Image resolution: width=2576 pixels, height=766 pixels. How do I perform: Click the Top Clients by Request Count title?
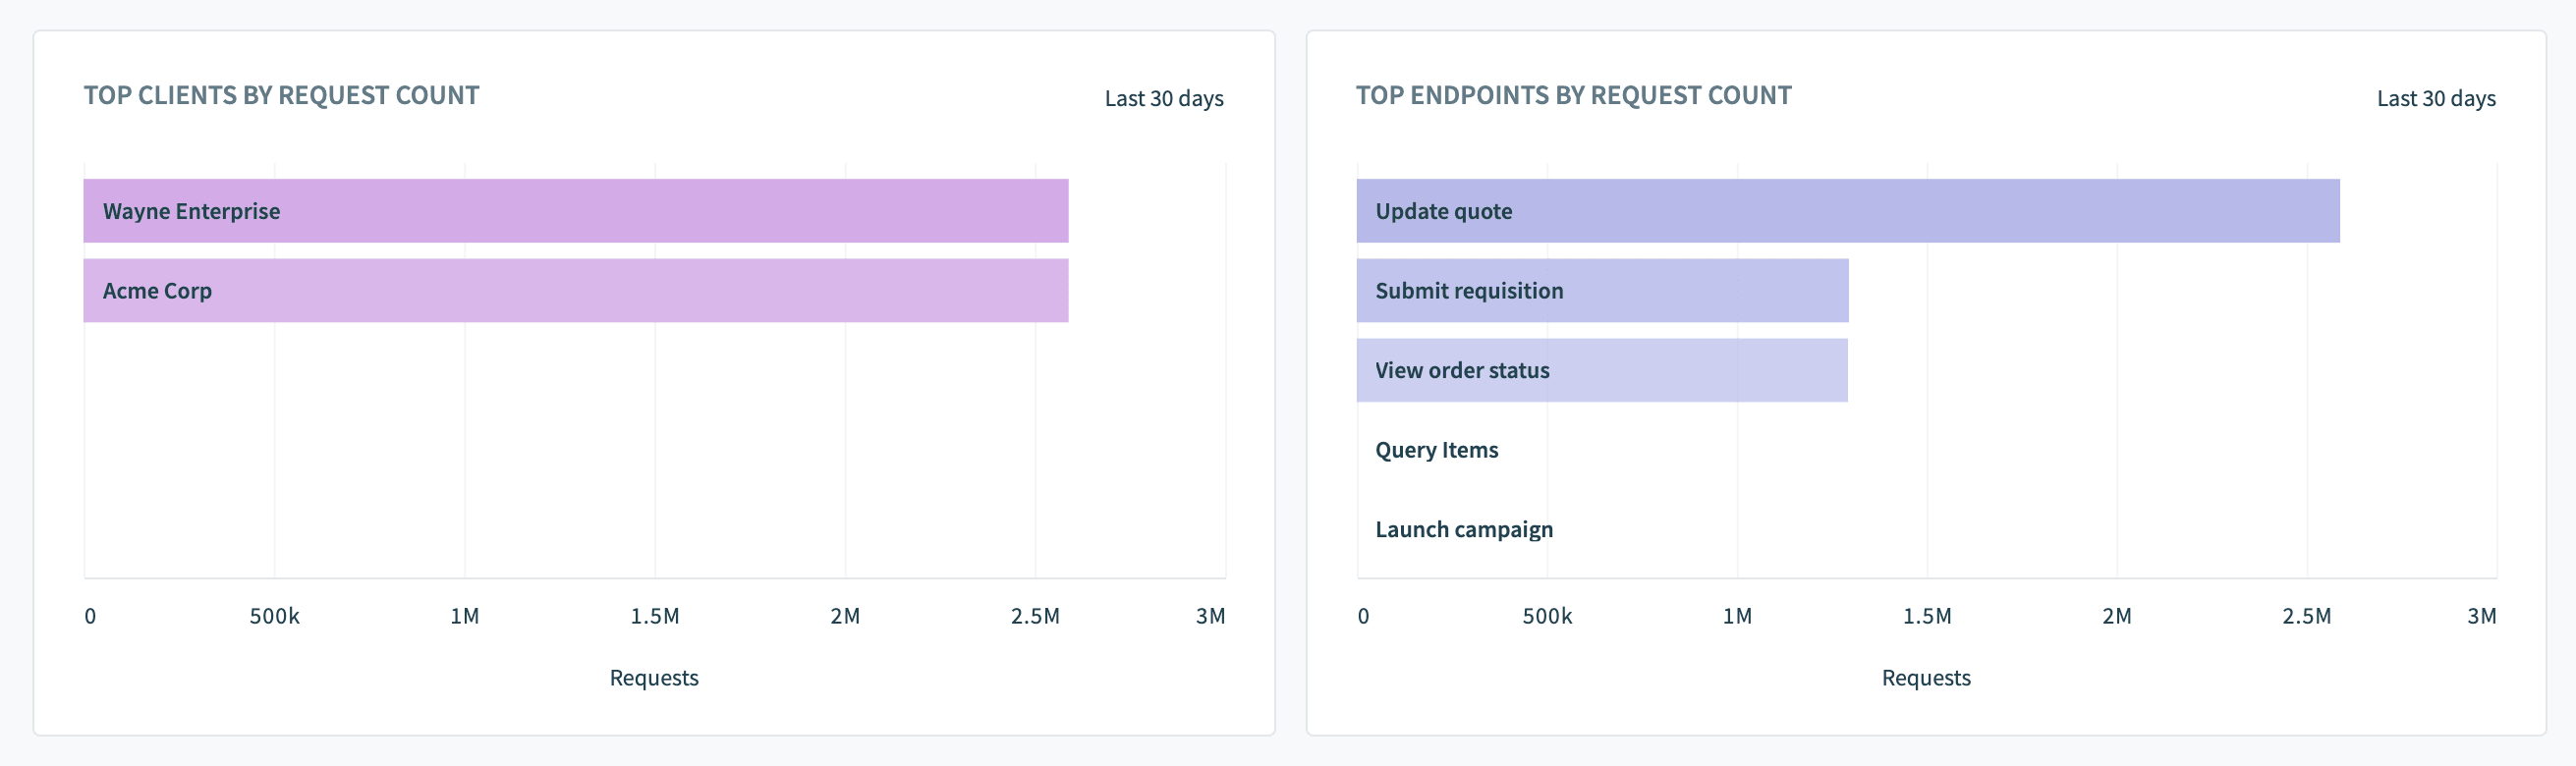[281, 96]
